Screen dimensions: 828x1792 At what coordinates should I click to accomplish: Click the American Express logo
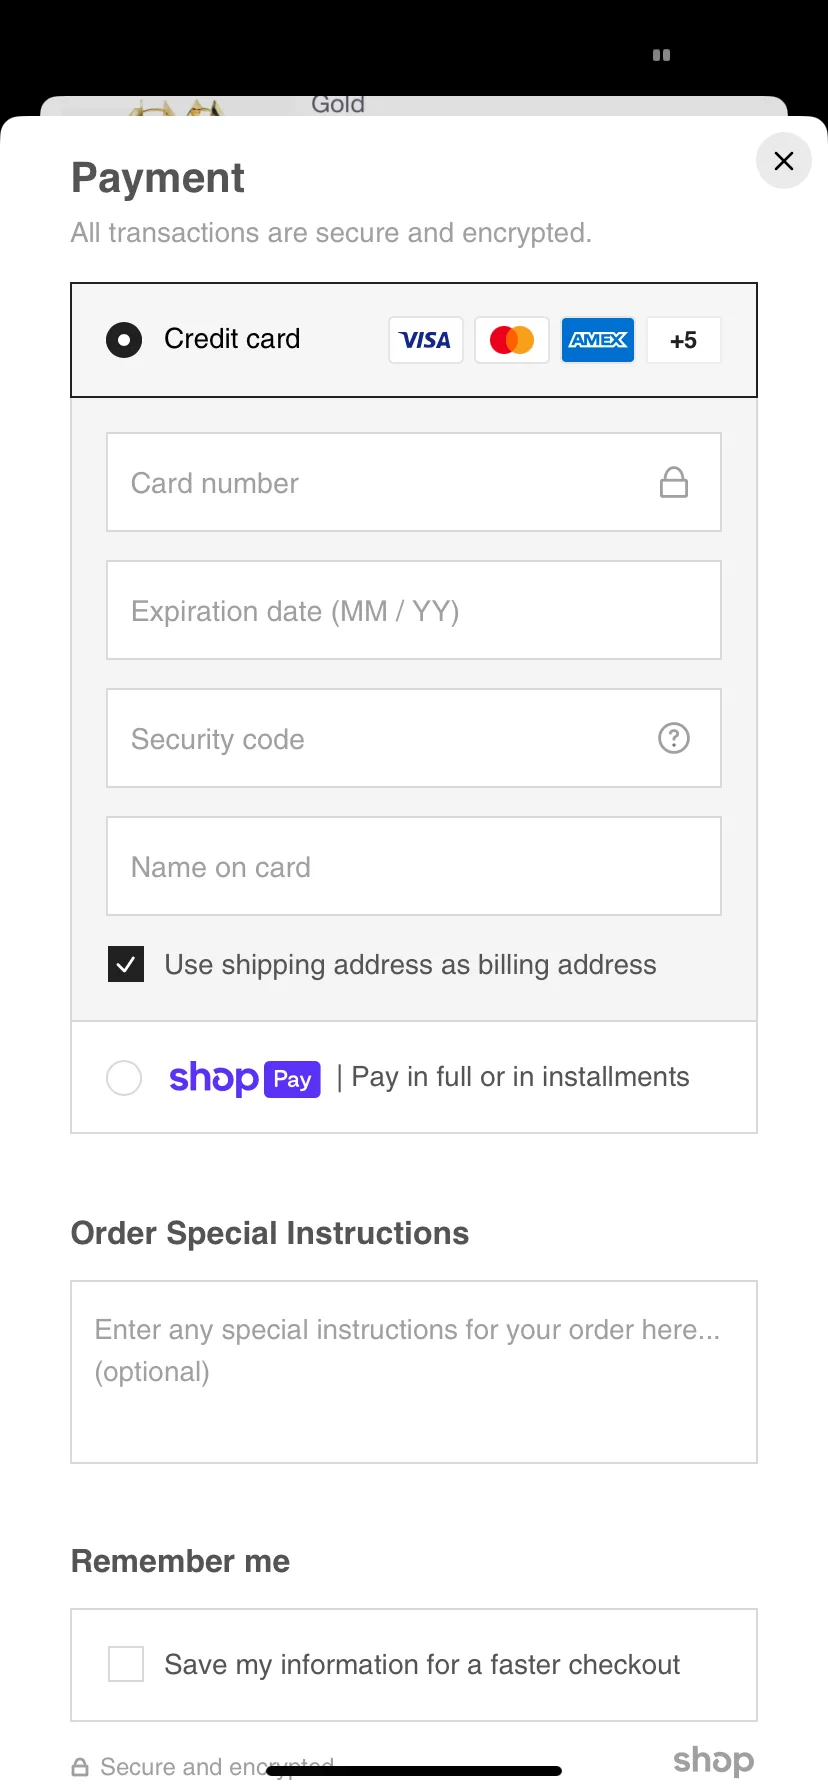(x=598, y=340)
